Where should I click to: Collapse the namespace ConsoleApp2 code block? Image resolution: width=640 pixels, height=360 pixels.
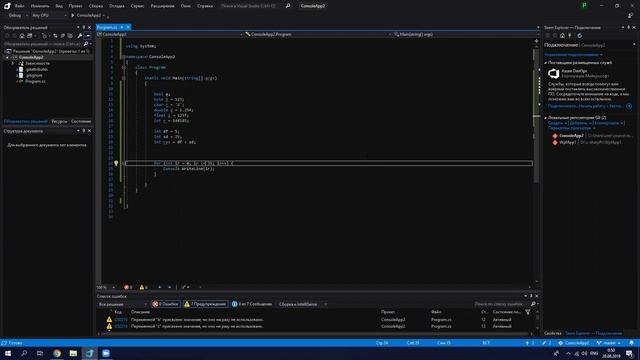pyautogui.click(x=124, y=57)
